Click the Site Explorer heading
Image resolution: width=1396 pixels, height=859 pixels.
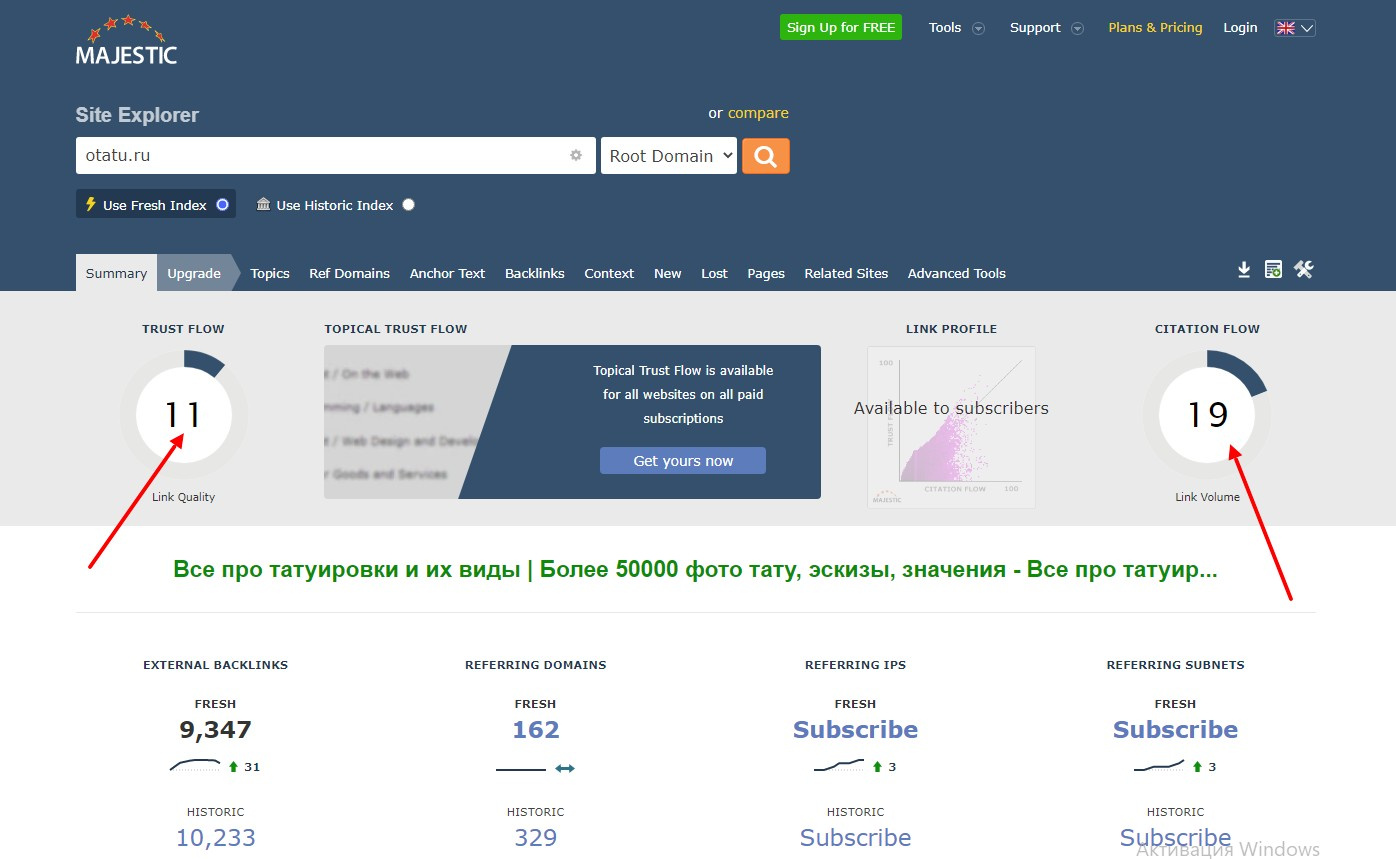(x=137, y=115)
